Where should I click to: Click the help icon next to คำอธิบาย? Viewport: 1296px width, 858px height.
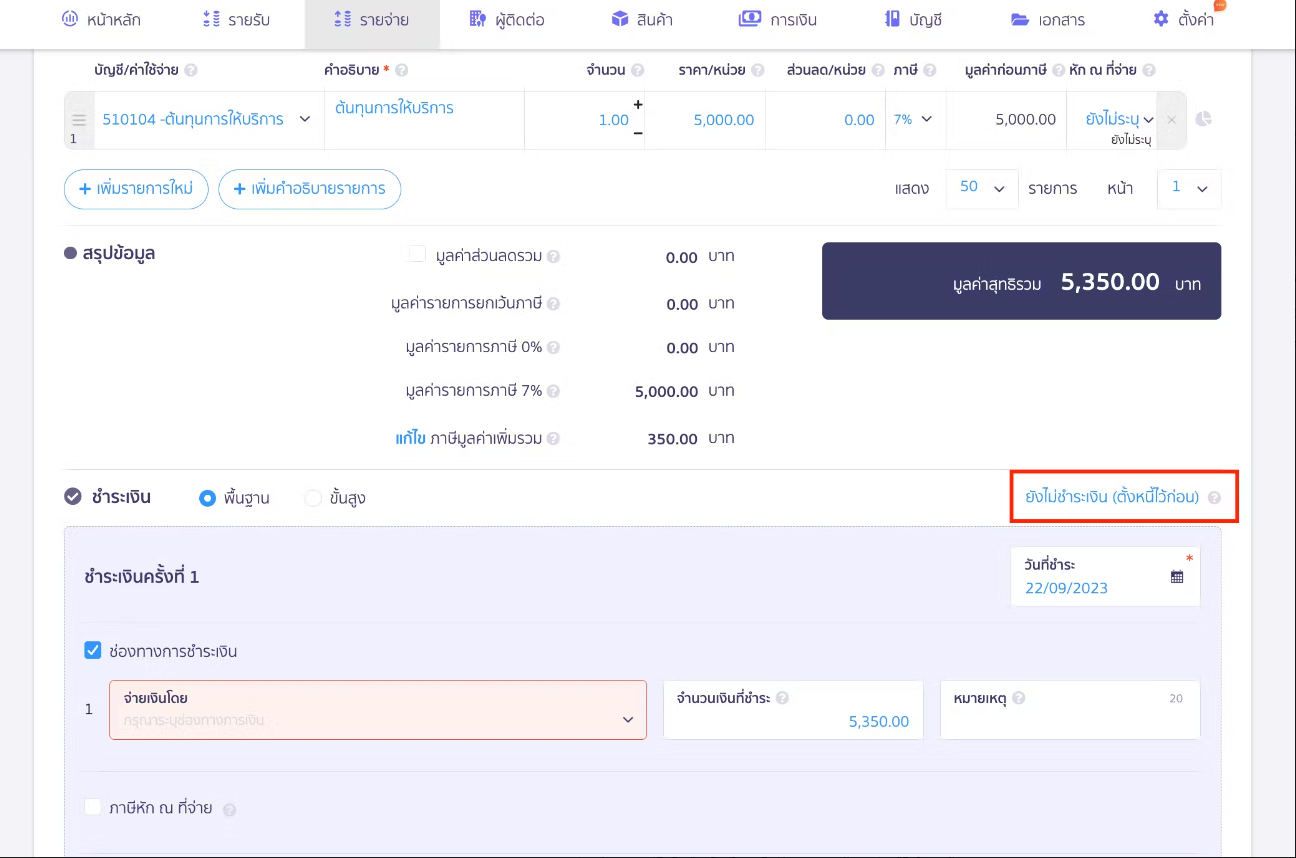point(402,70)
